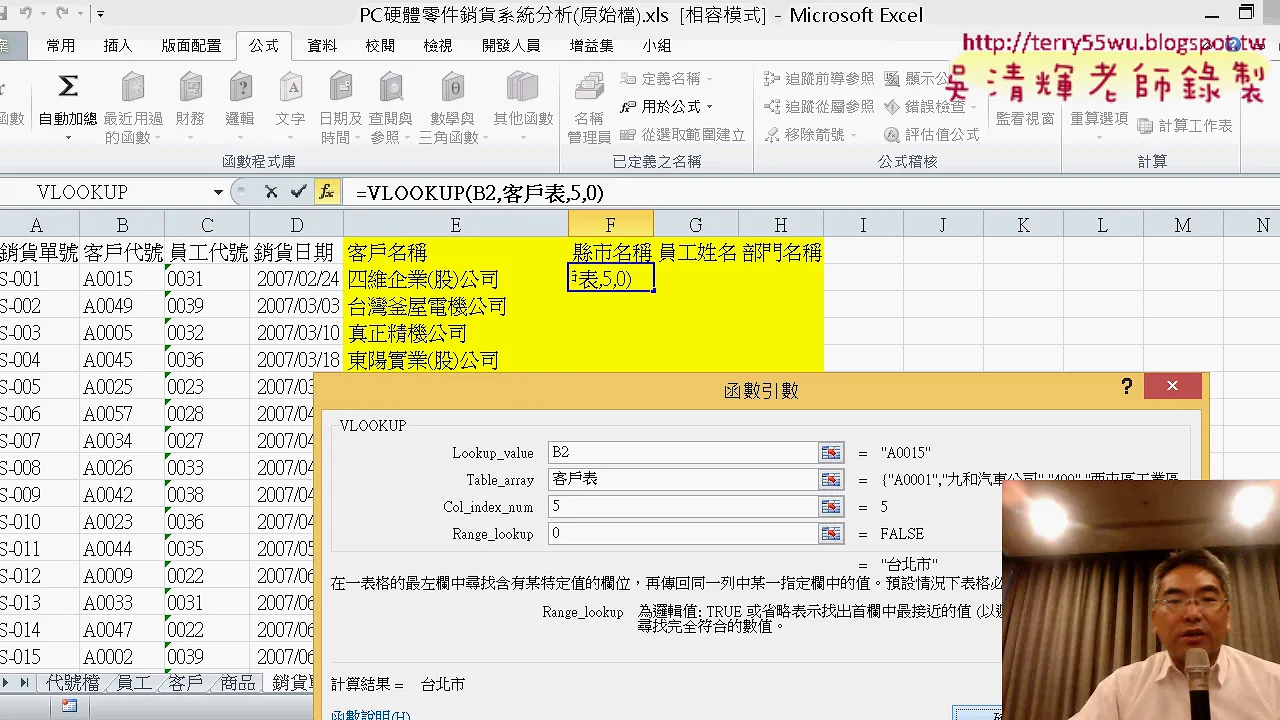Switch to the 小組 ribbon tab
This screenshot has height=720, width=1280.
point(657,45)
